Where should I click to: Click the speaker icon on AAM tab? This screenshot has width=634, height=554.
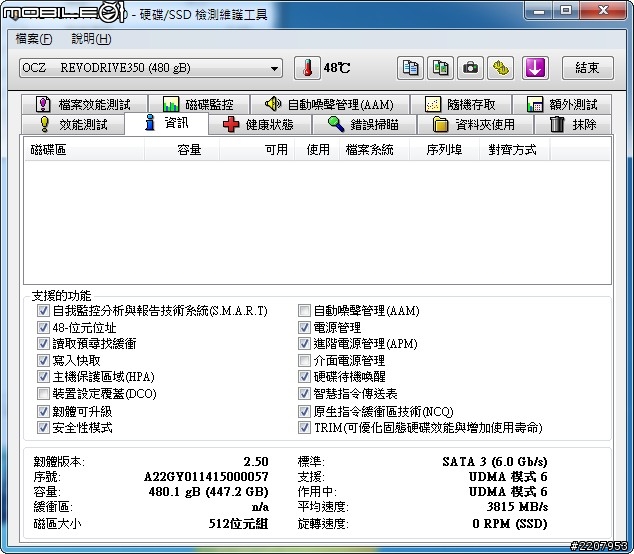tap(273, 104)
